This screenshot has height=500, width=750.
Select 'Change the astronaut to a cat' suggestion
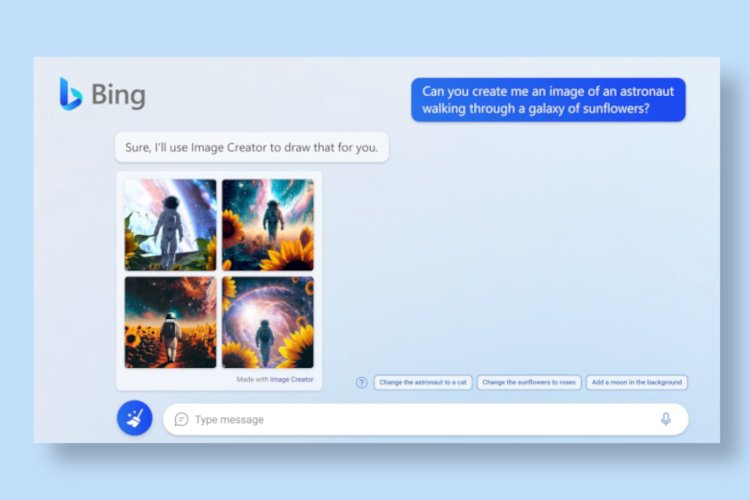[423, 382]
